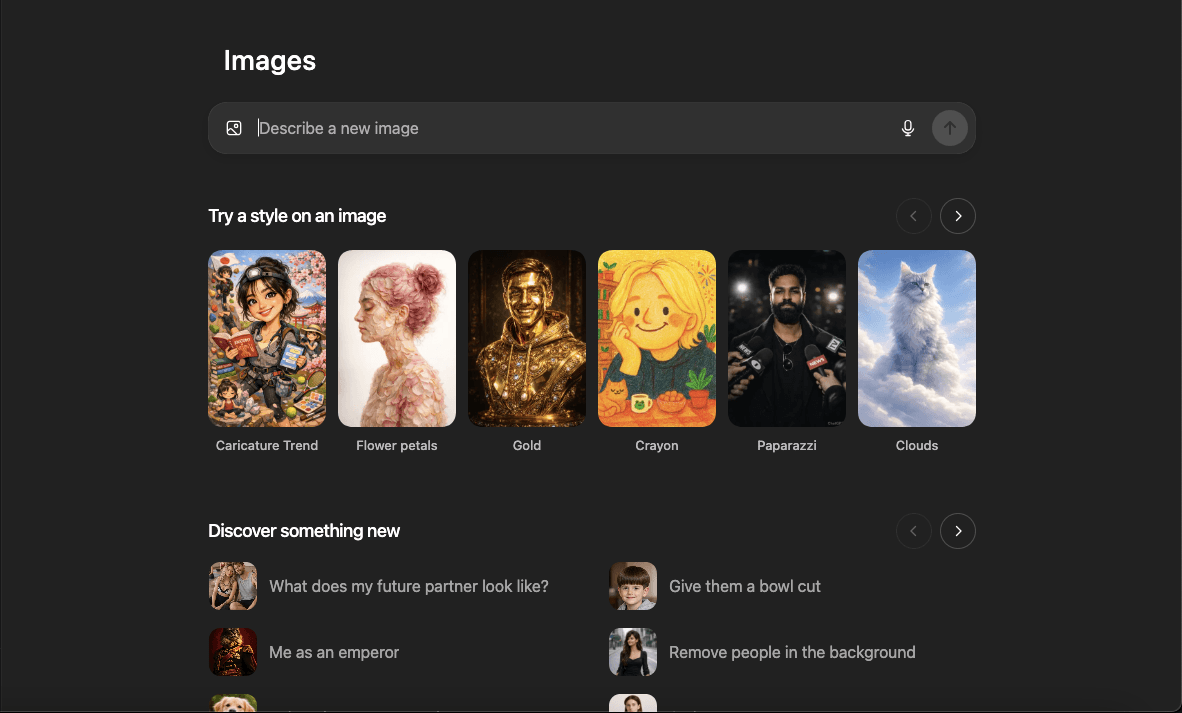Pick the Crayon drawing style
The image size is (1182, 713).
[657, 338]
